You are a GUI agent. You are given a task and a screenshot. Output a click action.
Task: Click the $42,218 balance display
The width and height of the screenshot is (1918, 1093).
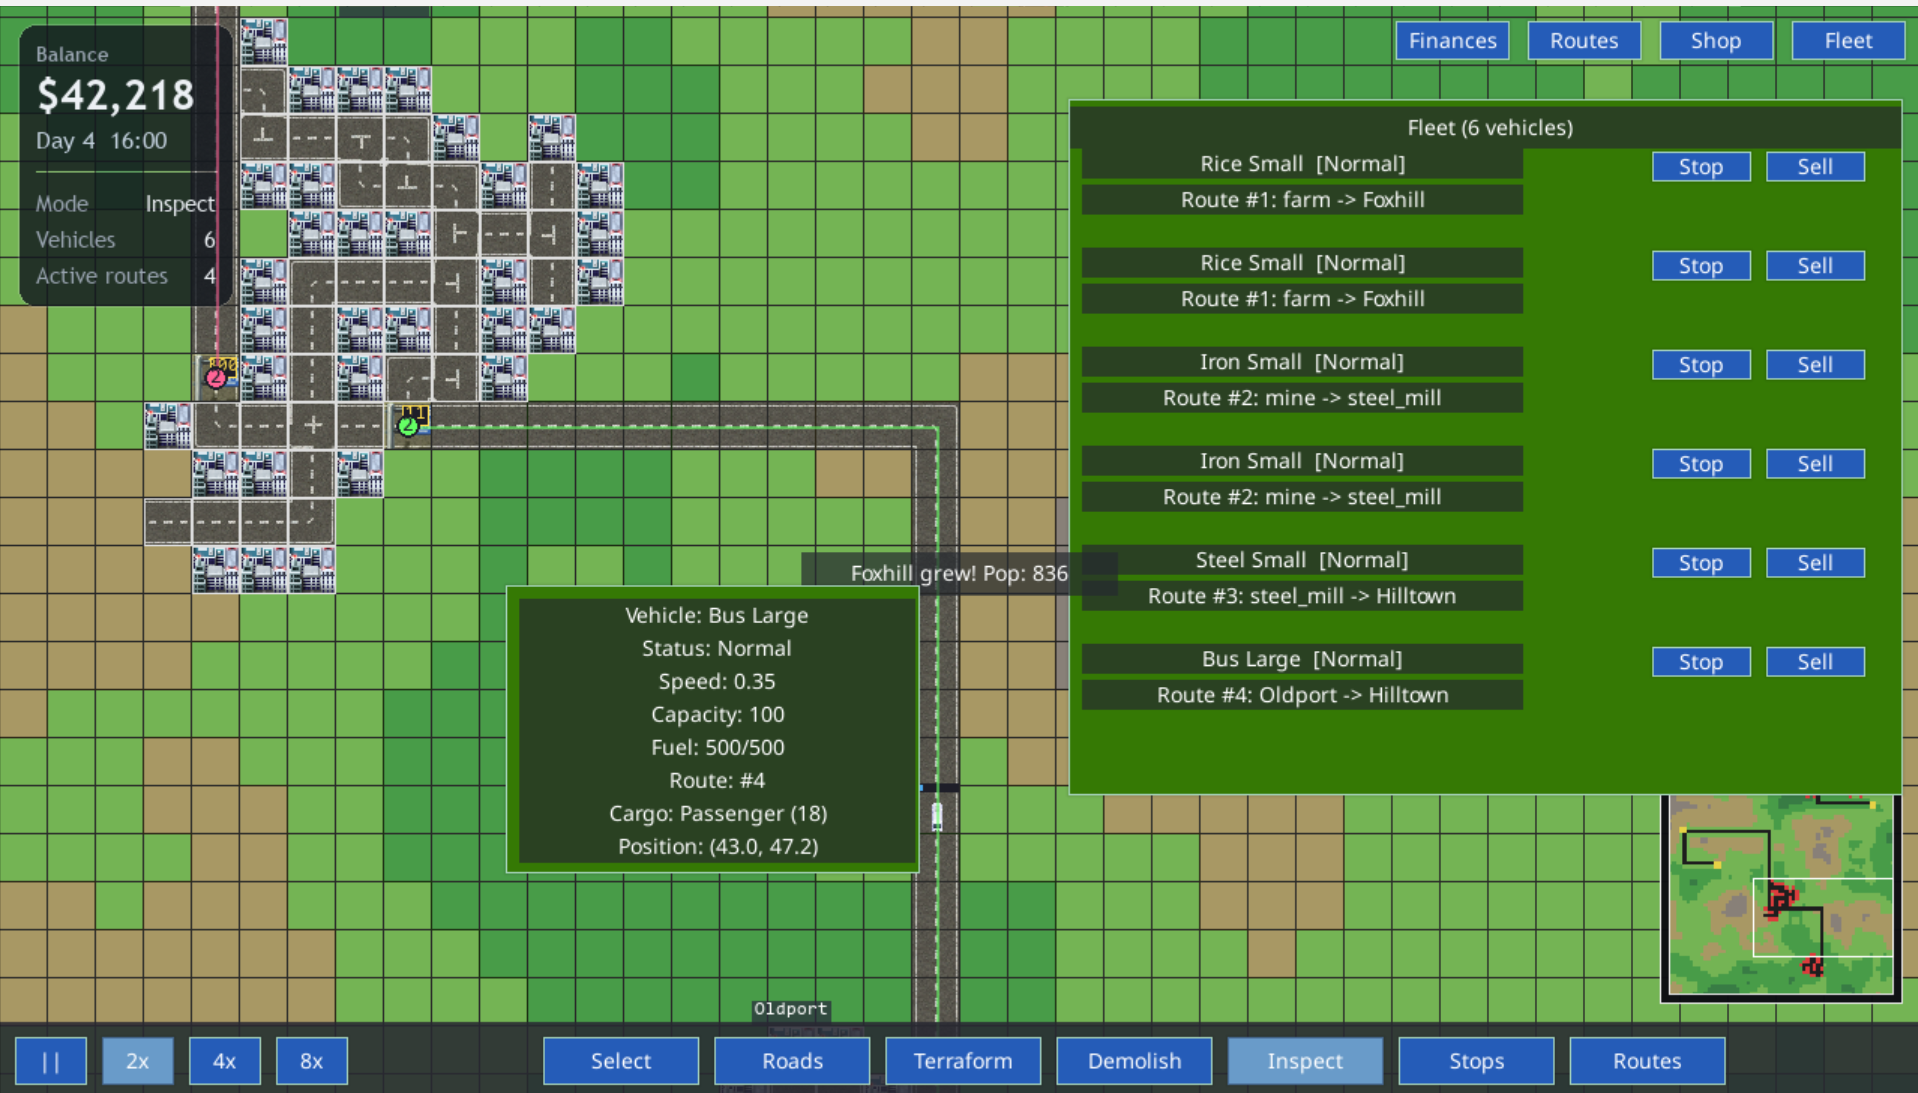[x=116, y=95]
